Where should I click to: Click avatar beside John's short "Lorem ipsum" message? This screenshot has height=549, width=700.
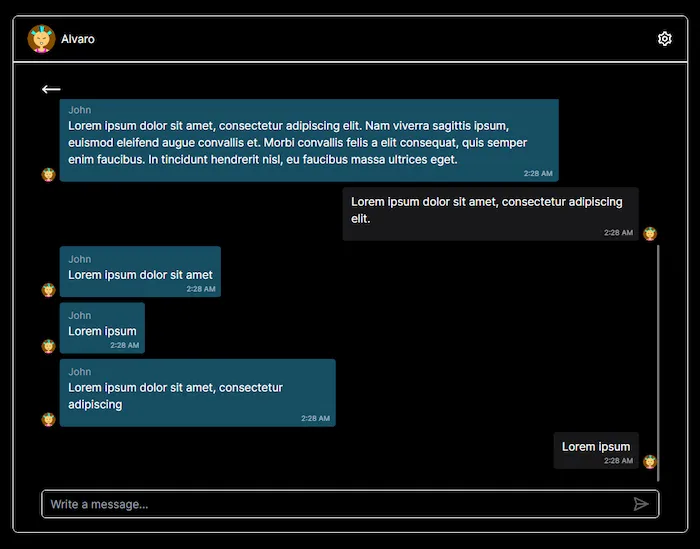click(x=48, y=346)
